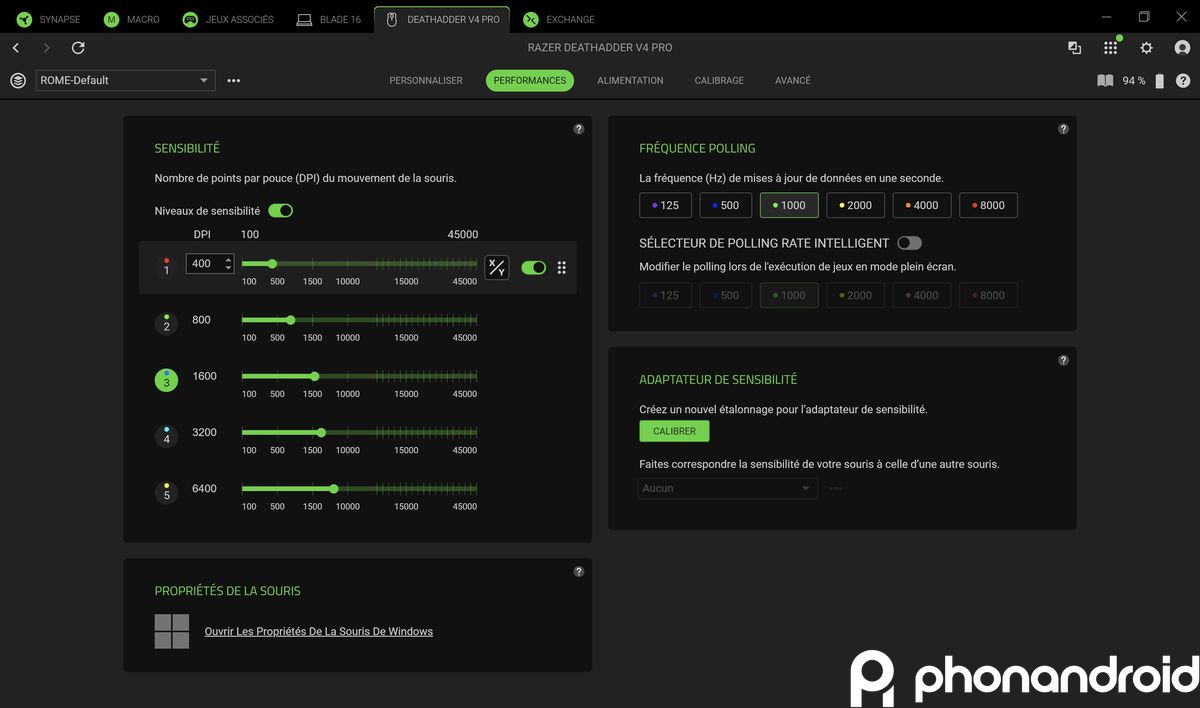The width and height of the screenshot is (1200, 708).
Task: Select sensitivity stage 1 indicator
Action: point(166,267)
